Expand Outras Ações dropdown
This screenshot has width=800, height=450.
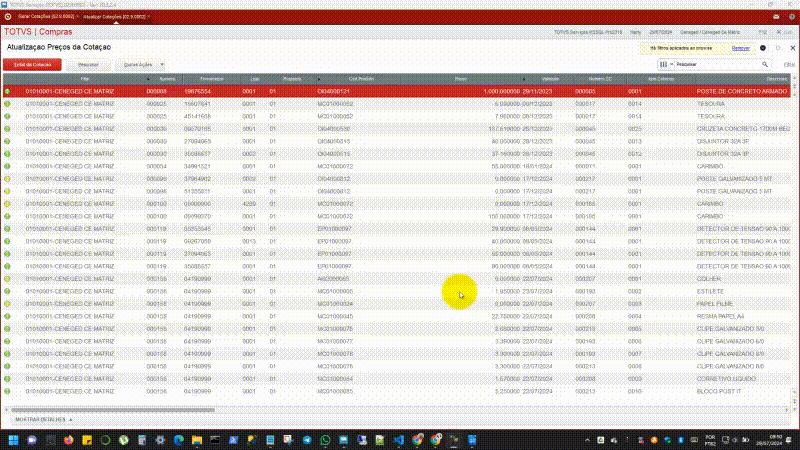(x=142, y=64)
